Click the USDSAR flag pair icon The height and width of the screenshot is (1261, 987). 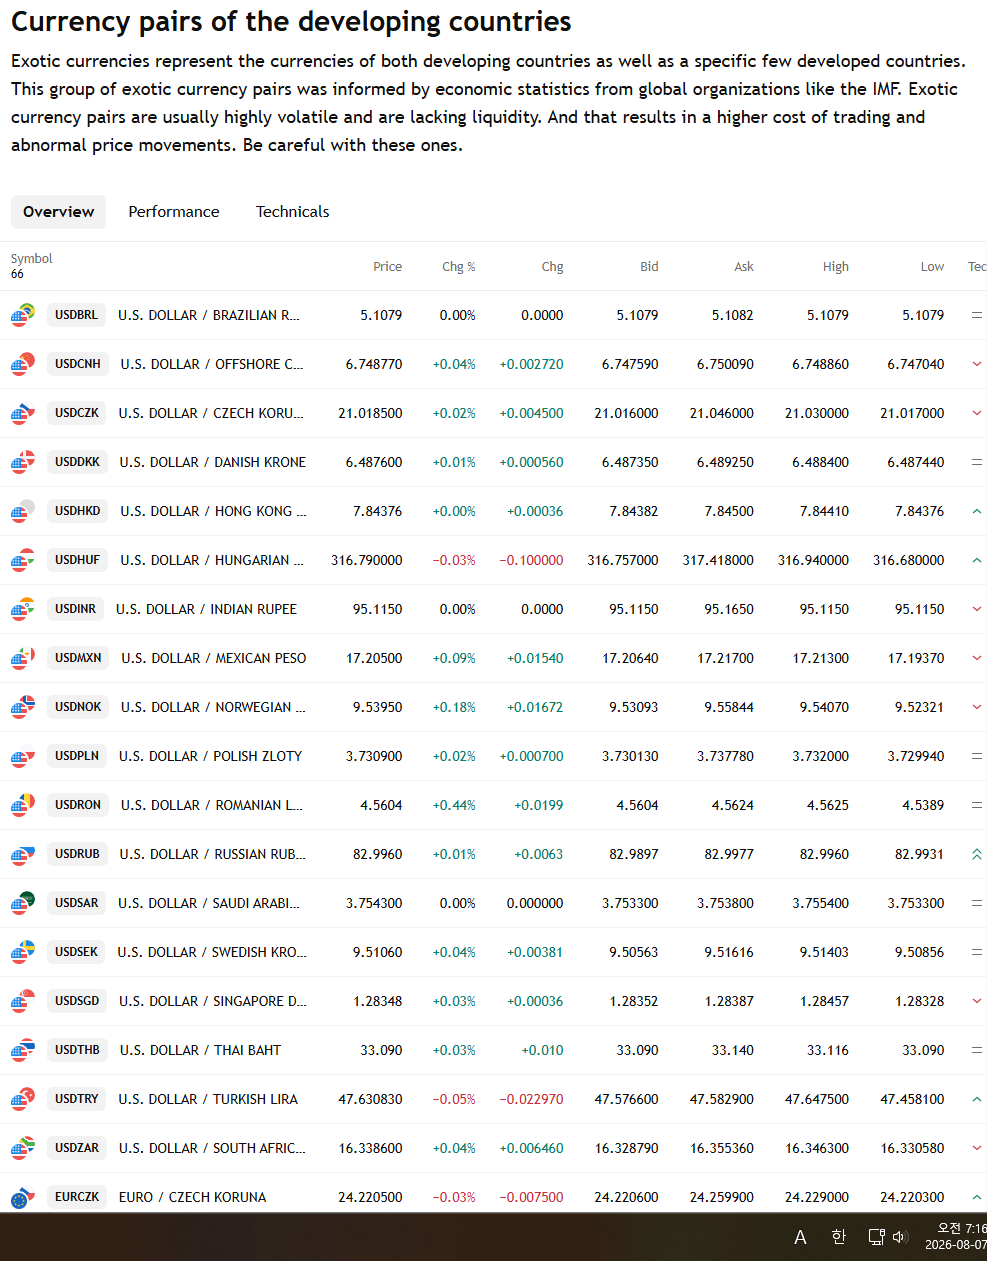[x=23, y=903]
